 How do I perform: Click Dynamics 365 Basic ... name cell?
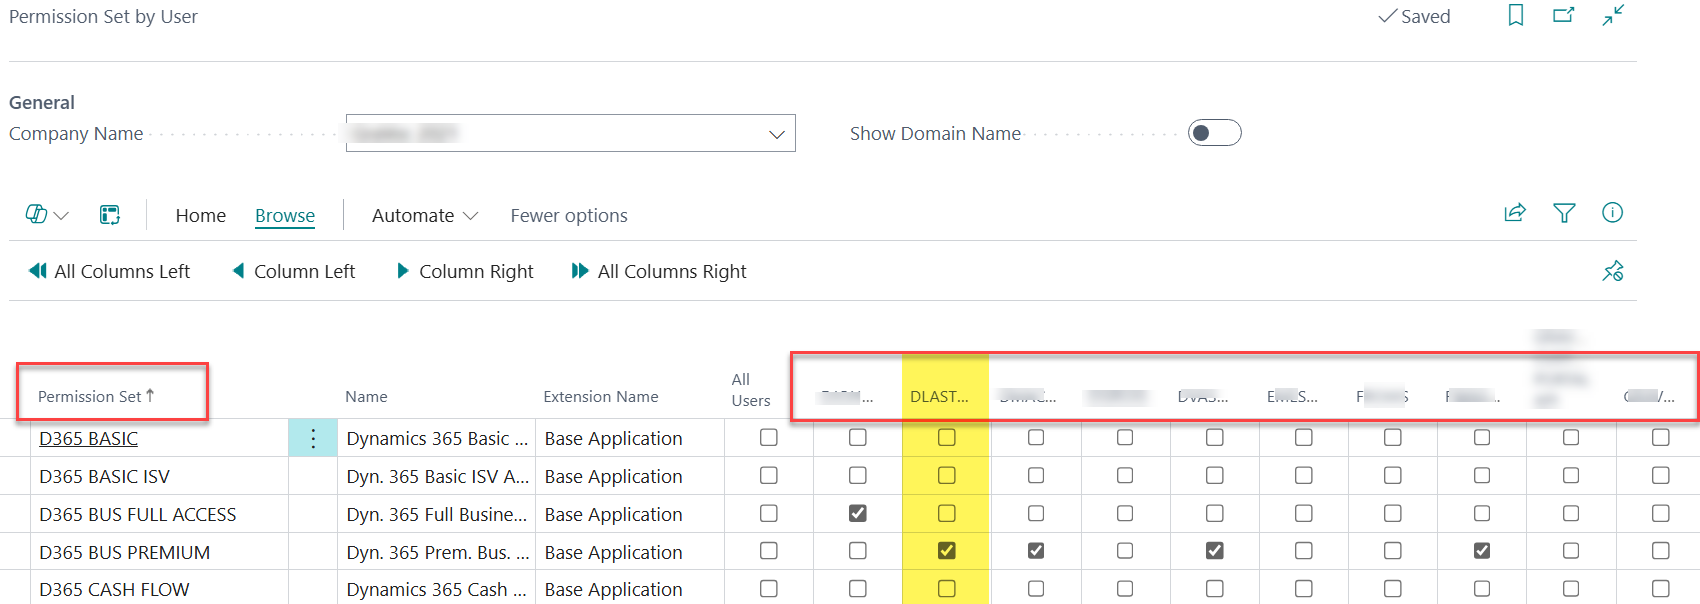tap(437, 438)
